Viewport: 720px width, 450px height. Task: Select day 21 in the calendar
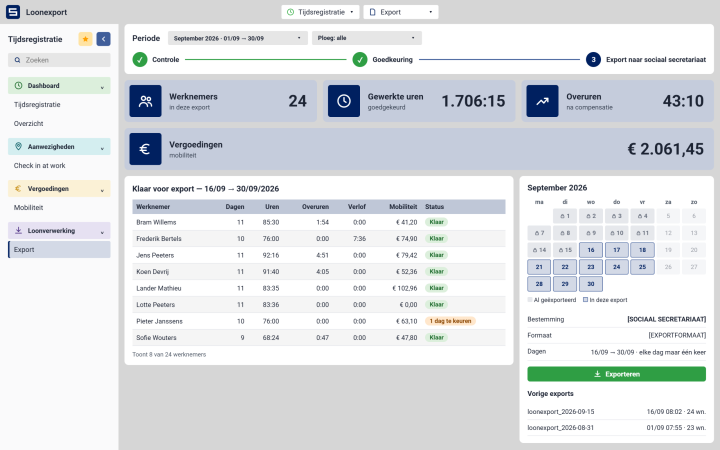pyautogui.click(x=539, y=267)
